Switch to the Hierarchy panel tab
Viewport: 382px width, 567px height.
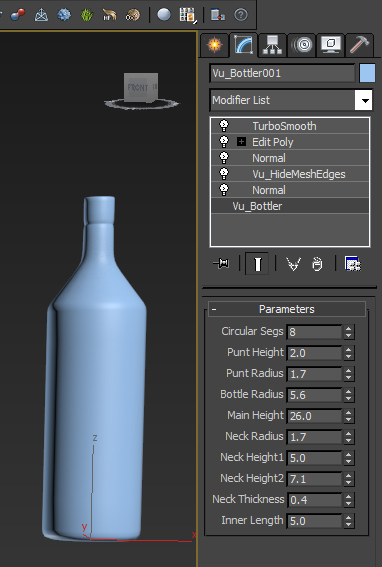pyautogui.click(x=273, y=45)
